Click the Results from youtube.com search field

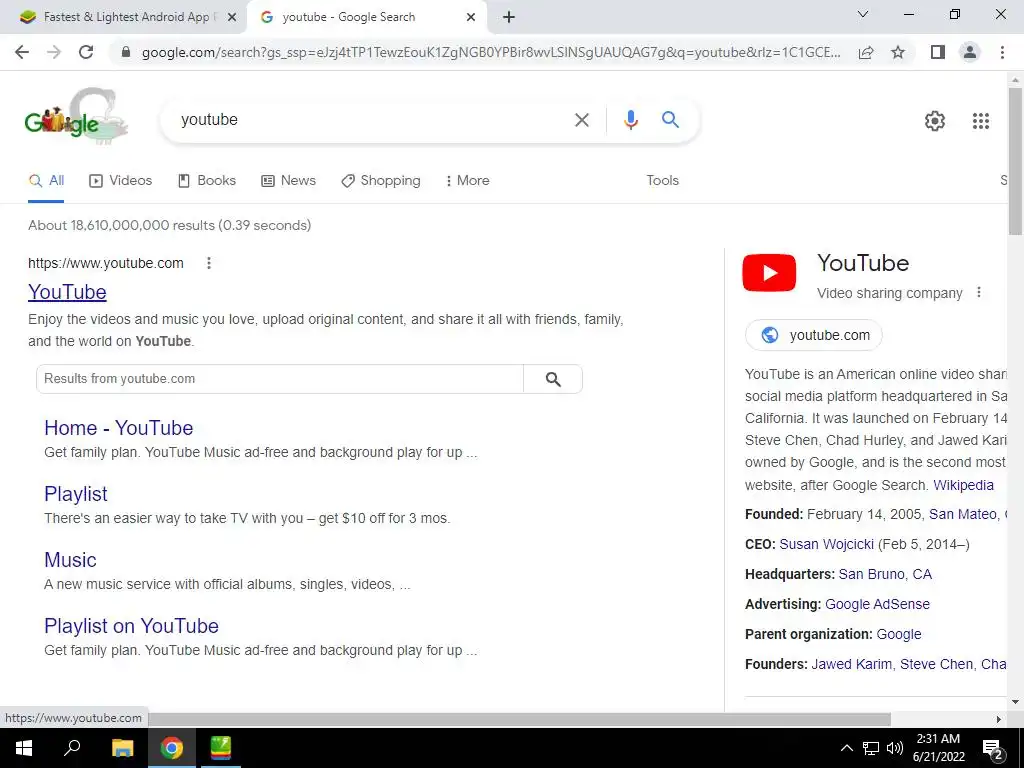280,379
